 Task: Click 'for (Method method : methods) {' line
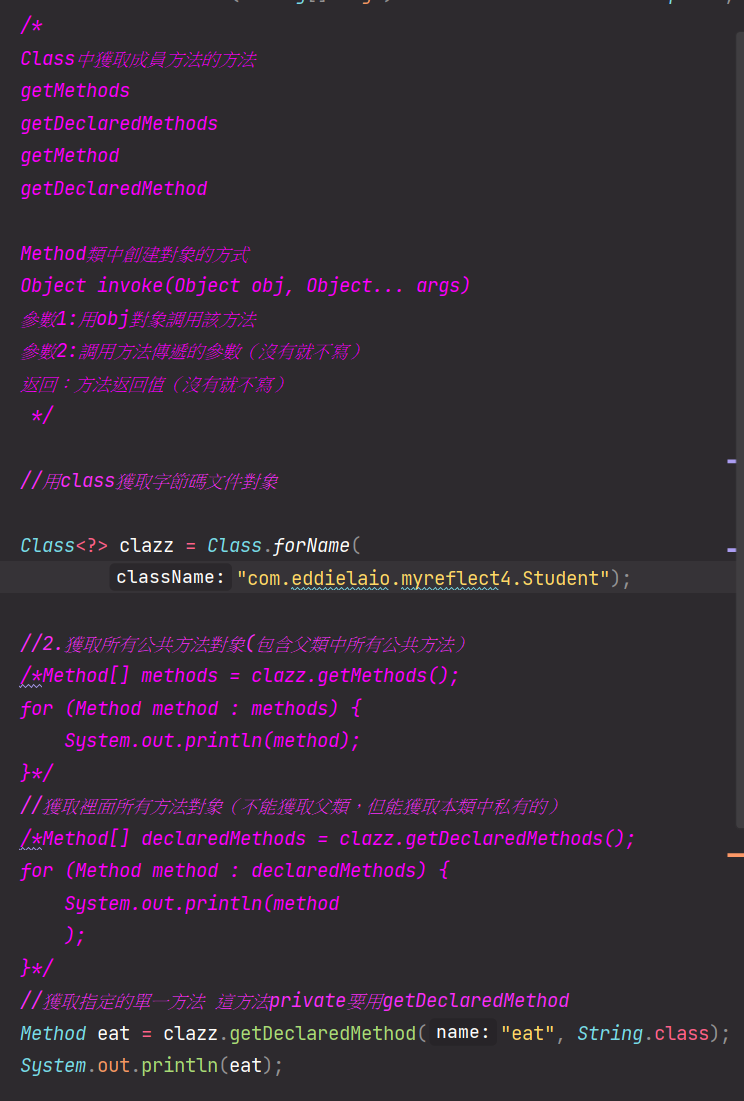[x=191, y=708]
